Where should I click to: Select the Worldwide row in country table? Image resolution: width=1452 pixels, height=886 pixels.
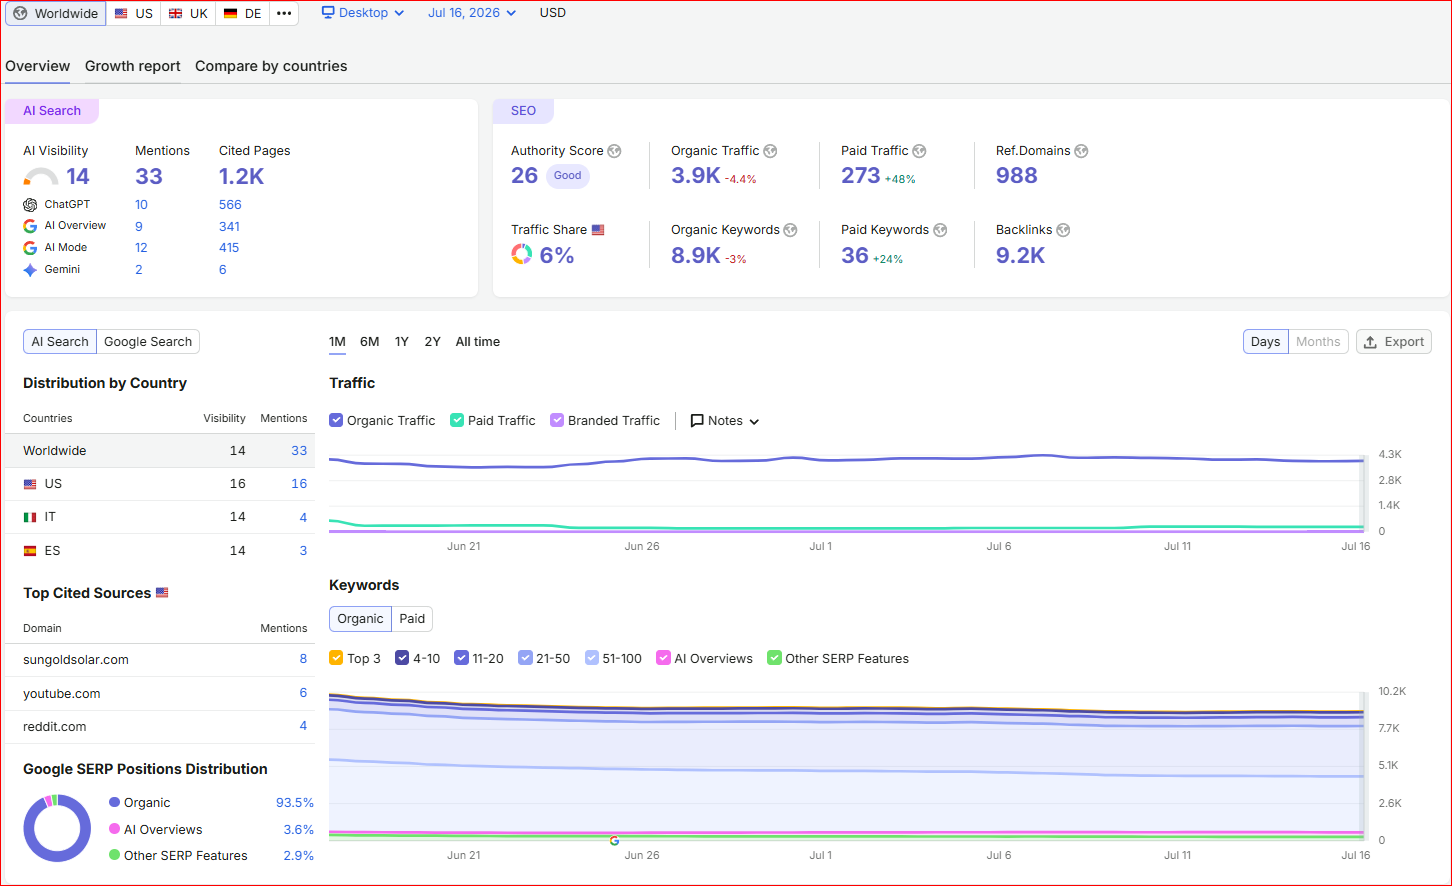pos(159,451)
